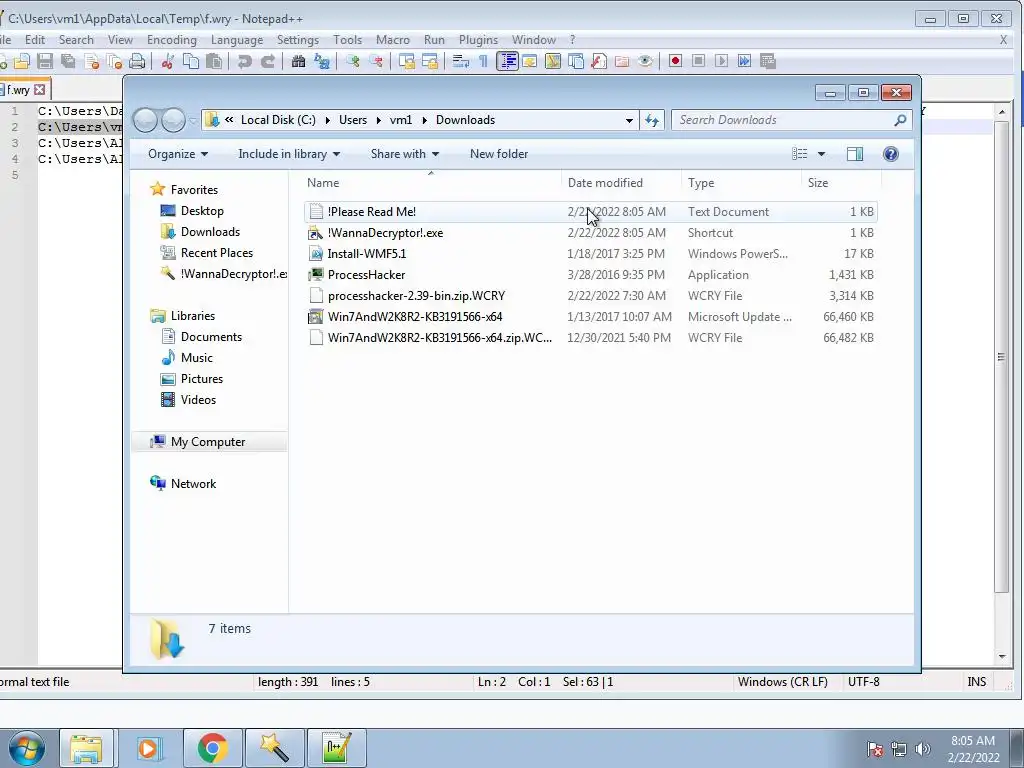Image resolution: width=1024 pixels, height=768 pixels.
Task: Open Share with dropdown
Action: click(405, 154)
